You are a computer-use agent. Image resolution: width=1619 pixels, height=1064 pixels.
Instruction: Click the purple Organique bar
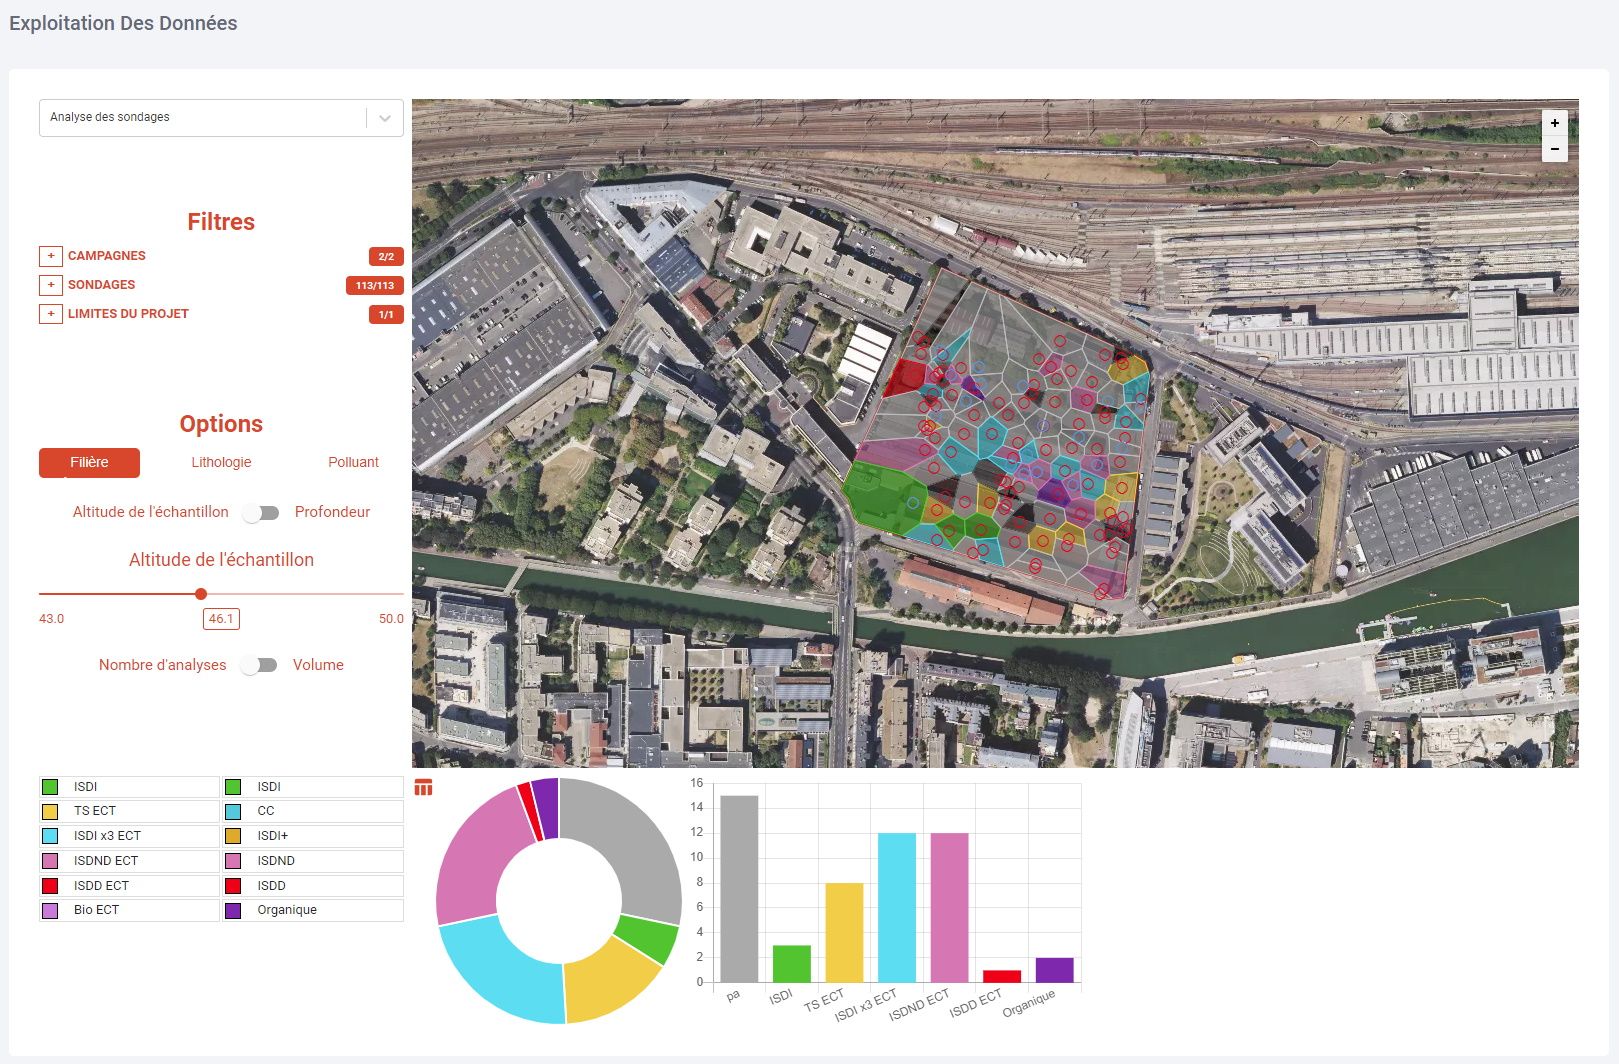[1054, 970]
